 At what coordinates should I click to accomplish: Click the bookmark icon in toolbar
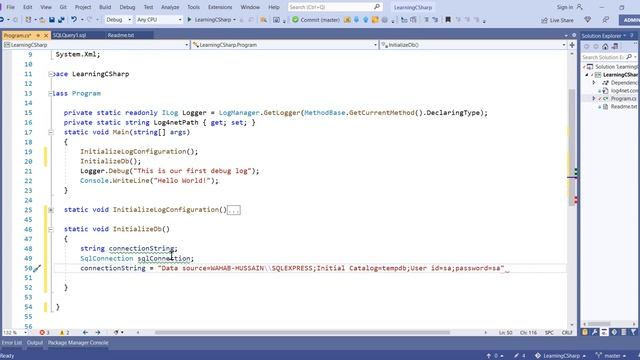pyautogui.click(x=448, y=20)
